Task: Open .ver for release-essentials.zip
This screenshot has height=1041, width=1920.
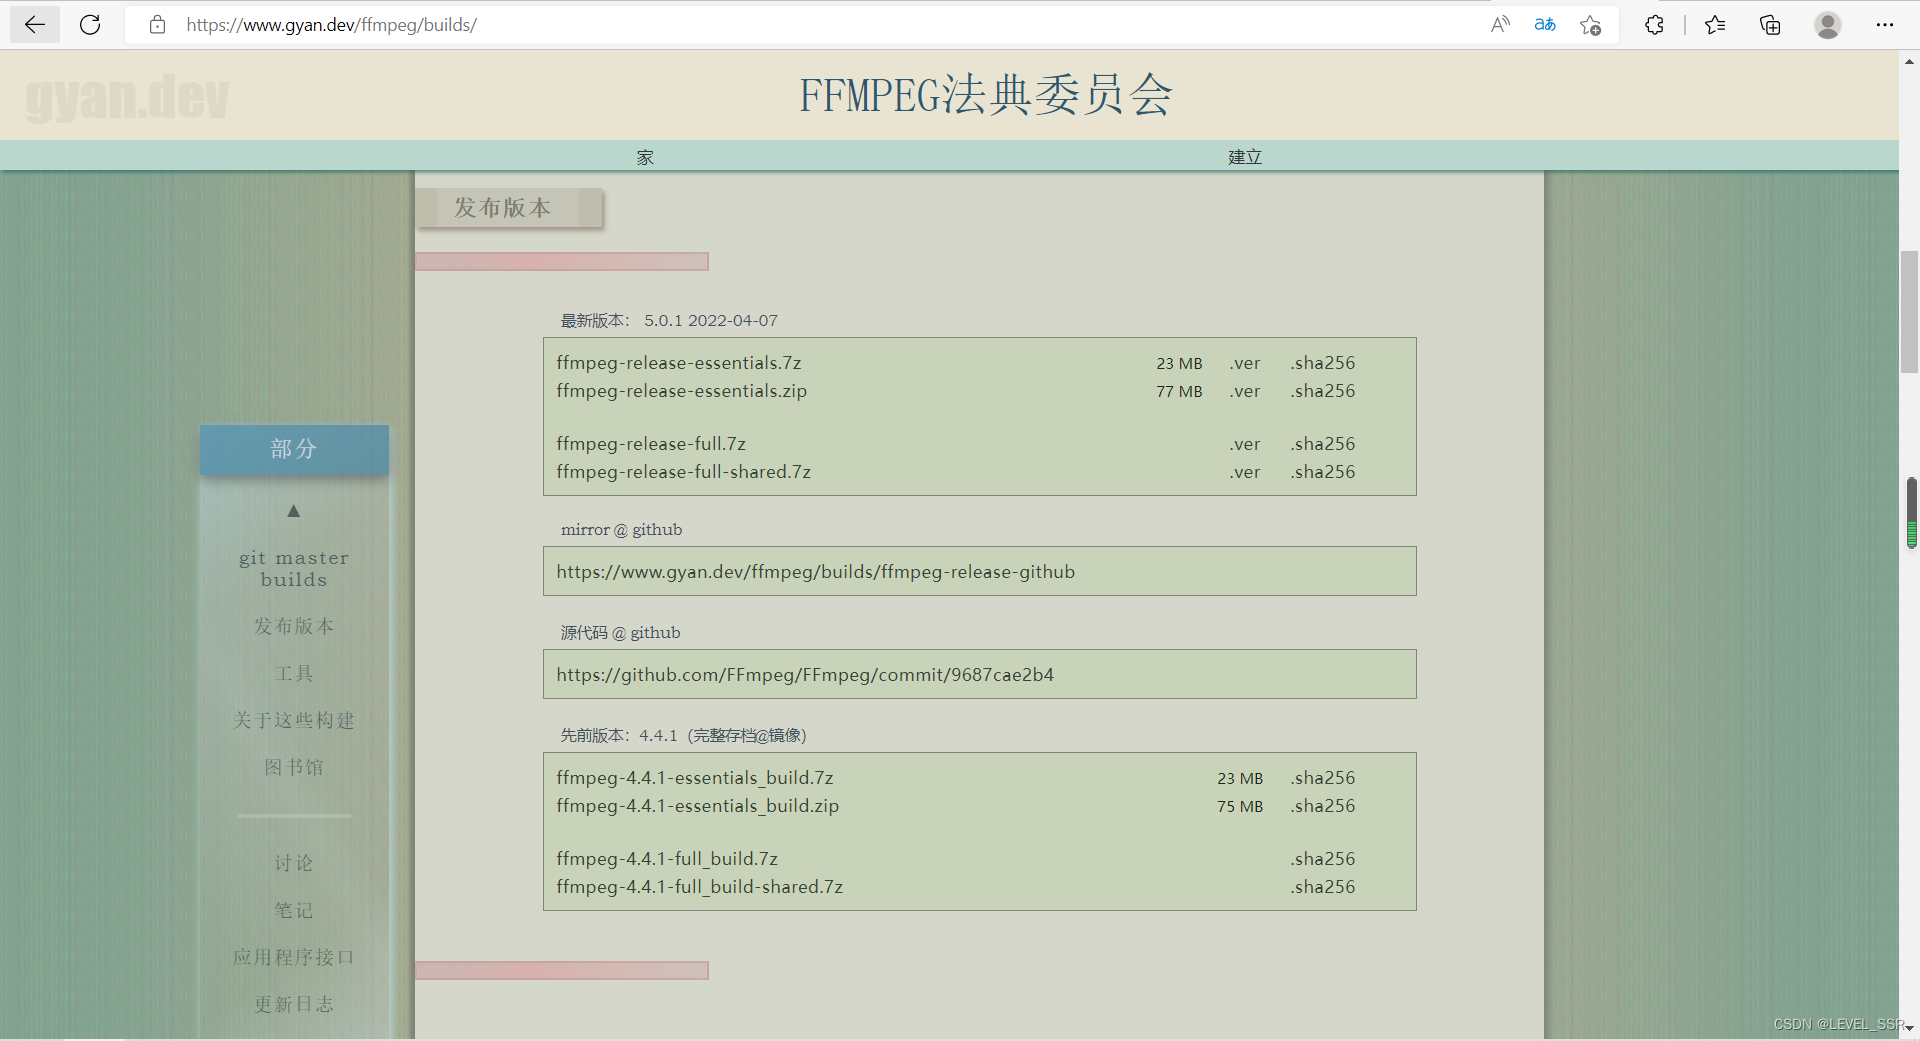Action: coord(1245,391)
